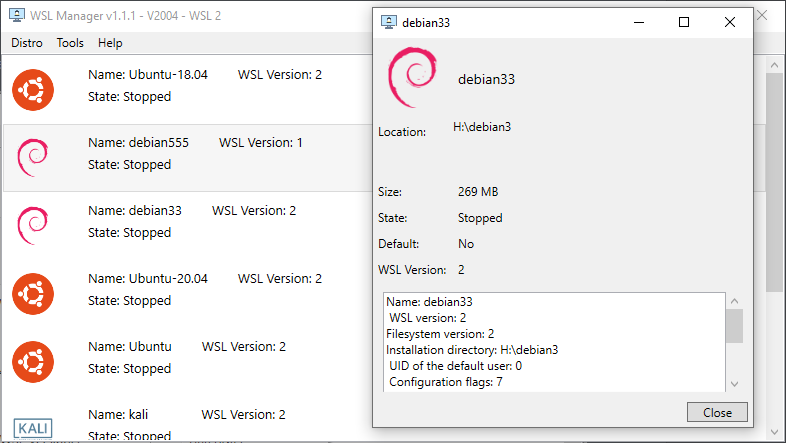786x443 pixels.
Task: Select 'Name: kali' row text
Action: click(118, 415)
